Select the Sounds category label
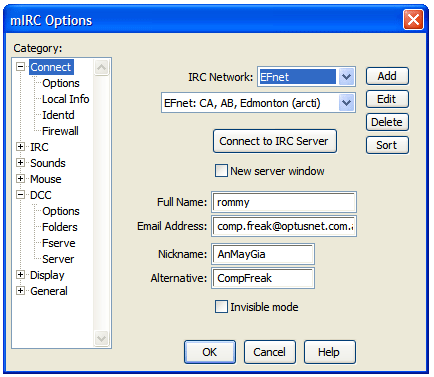Viewport: 434px width, 377px height. [48, 163]
